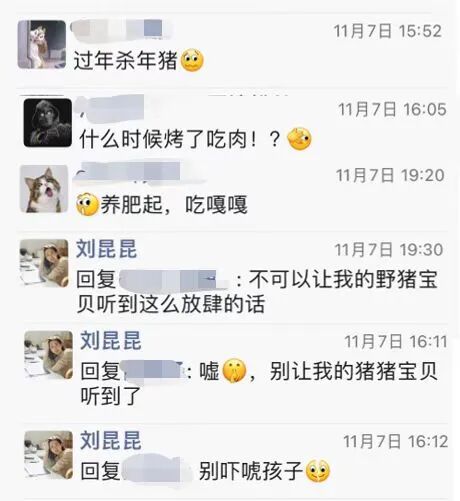Tap 刘昆昆 avatar on the 19:30 reply
460x501 pixels.
pos(44,263)
